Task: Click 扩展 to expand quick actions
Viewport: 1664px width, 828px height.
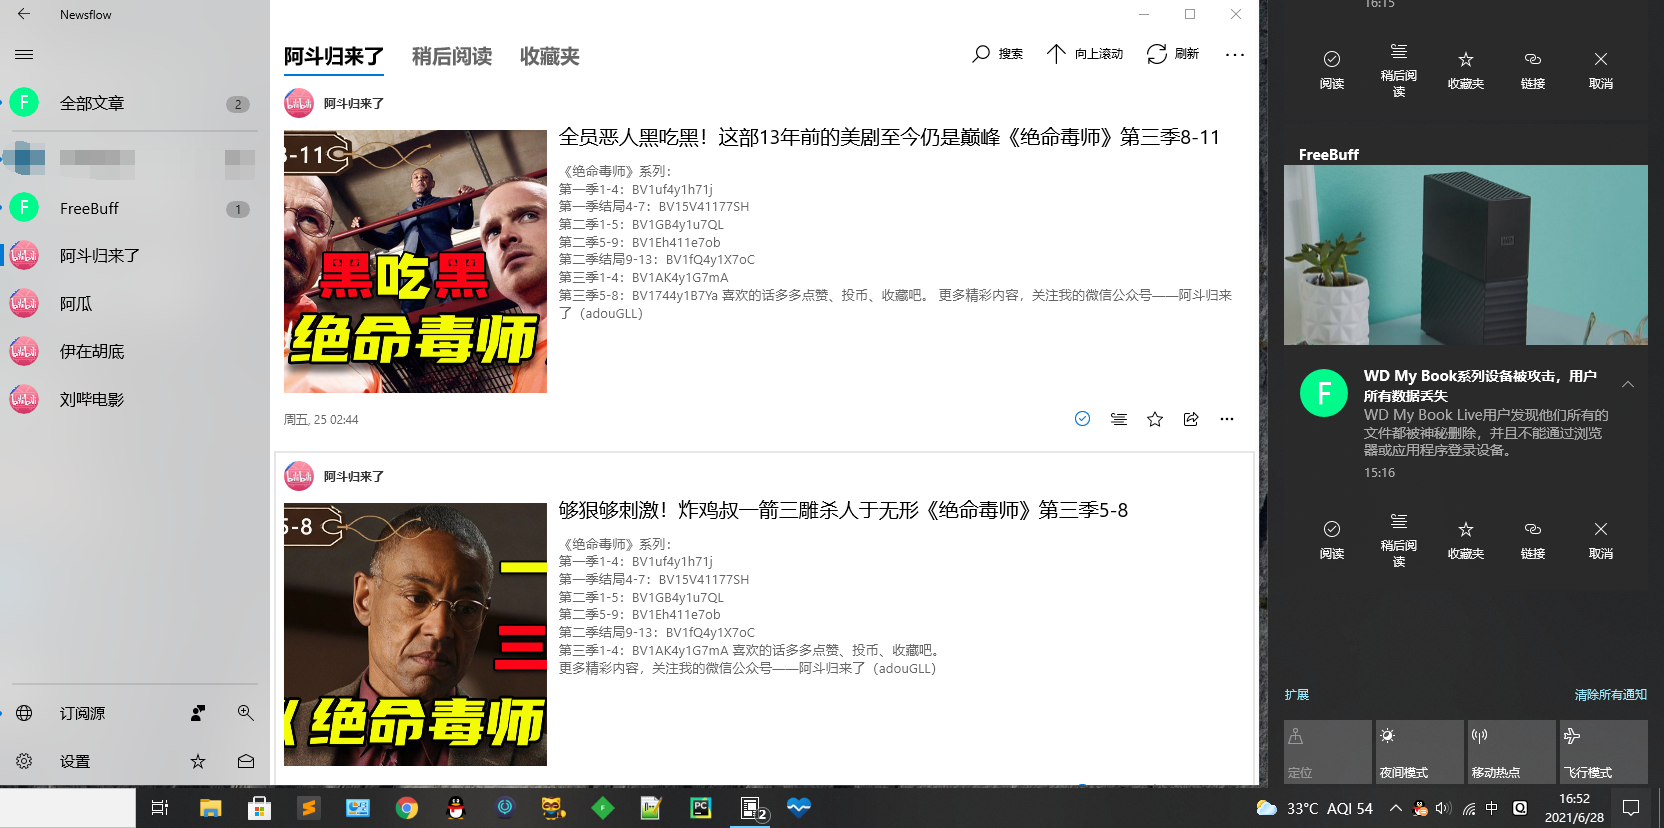Action: pyautogui.click(x=1297, y=695)
